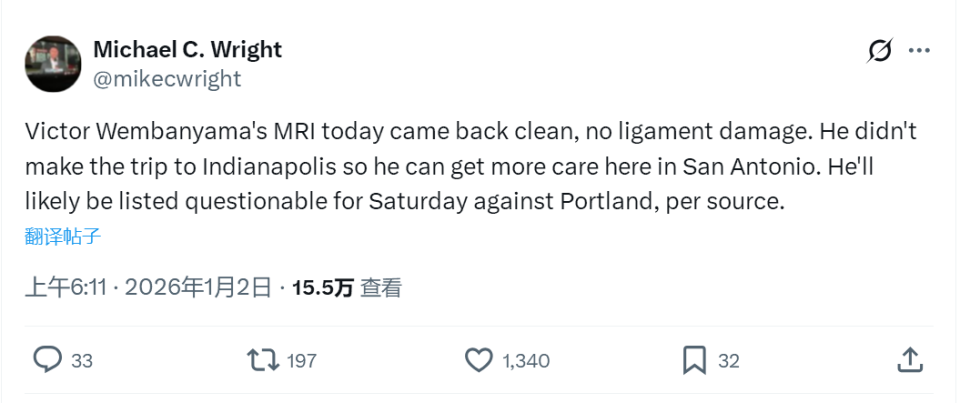960x403 pixels.
Task: Bookmark this post using the bookmark icon
Action: coord(694,360)
